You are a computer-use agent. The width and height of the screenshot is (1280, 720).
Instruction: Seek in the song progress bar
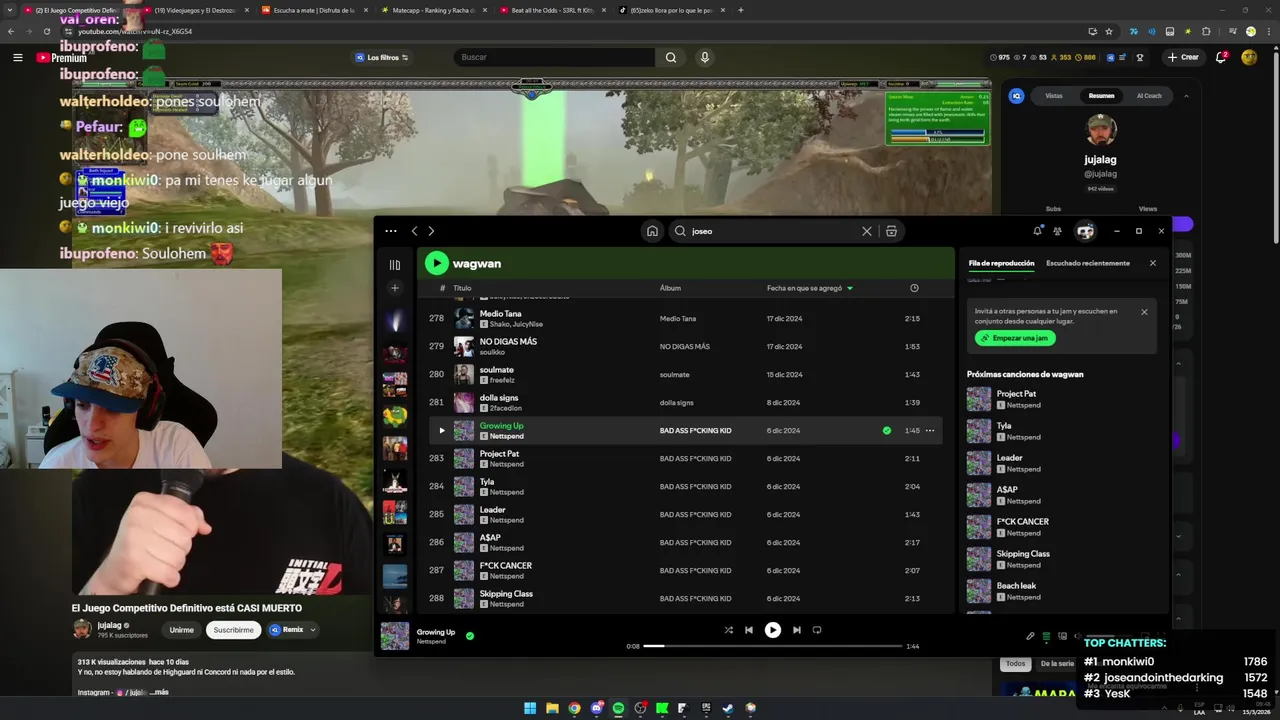pos(772,646)
